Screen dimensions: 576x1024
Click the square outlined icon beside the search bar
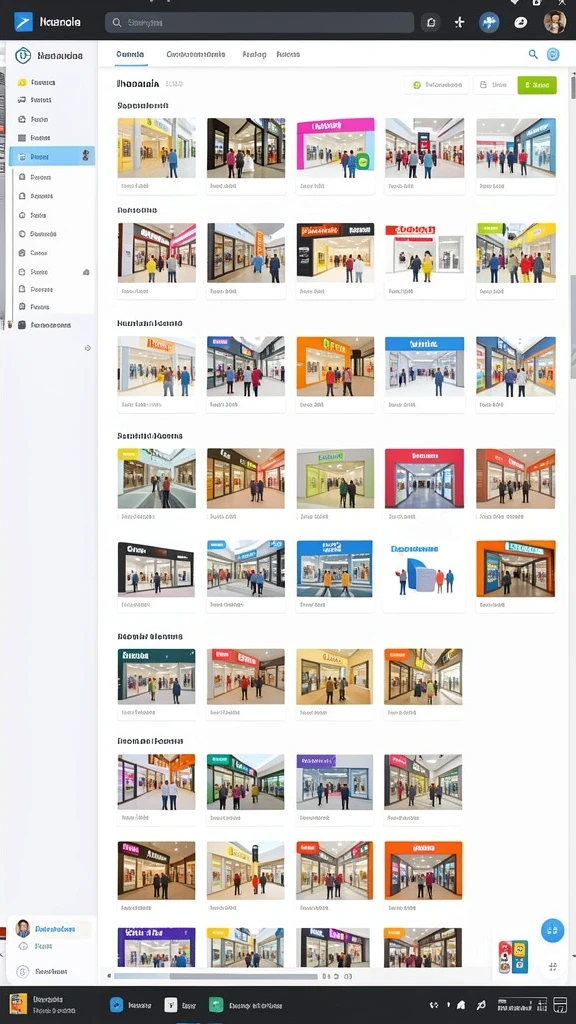click(x=430, y=22)
